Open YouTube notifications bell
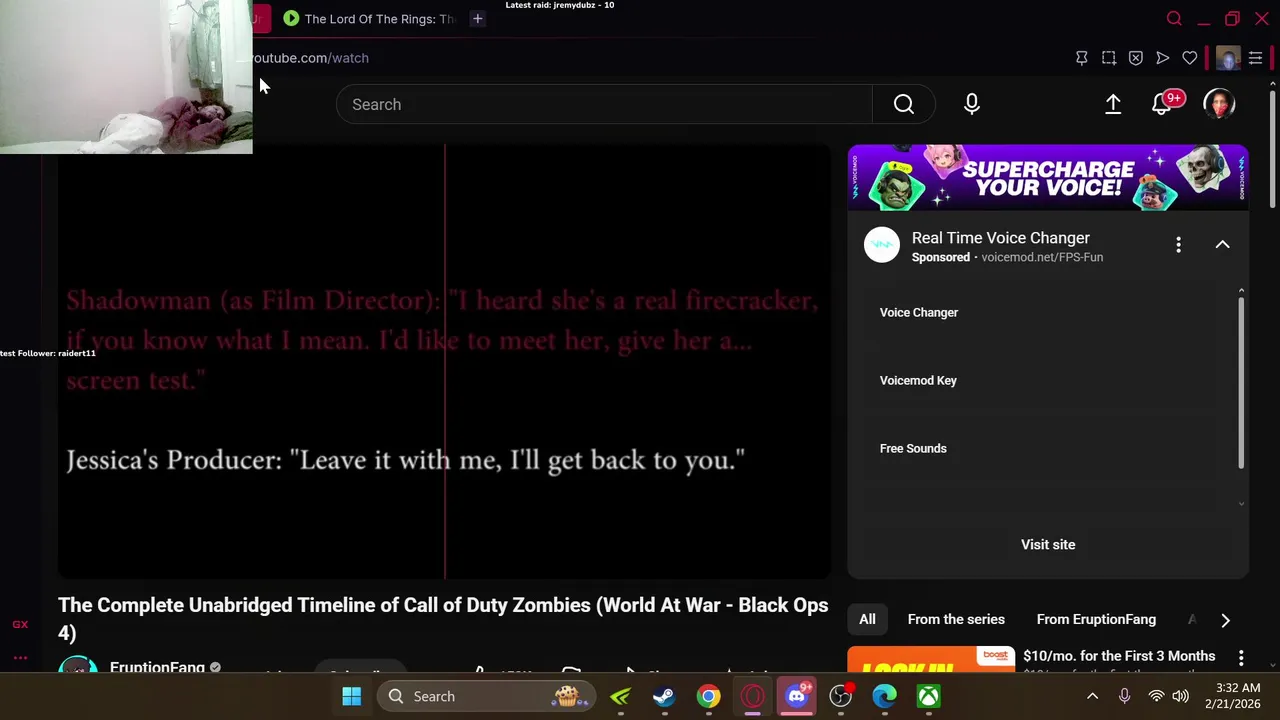Screen dimensions: 1280x720 [x=1163, y=104]
